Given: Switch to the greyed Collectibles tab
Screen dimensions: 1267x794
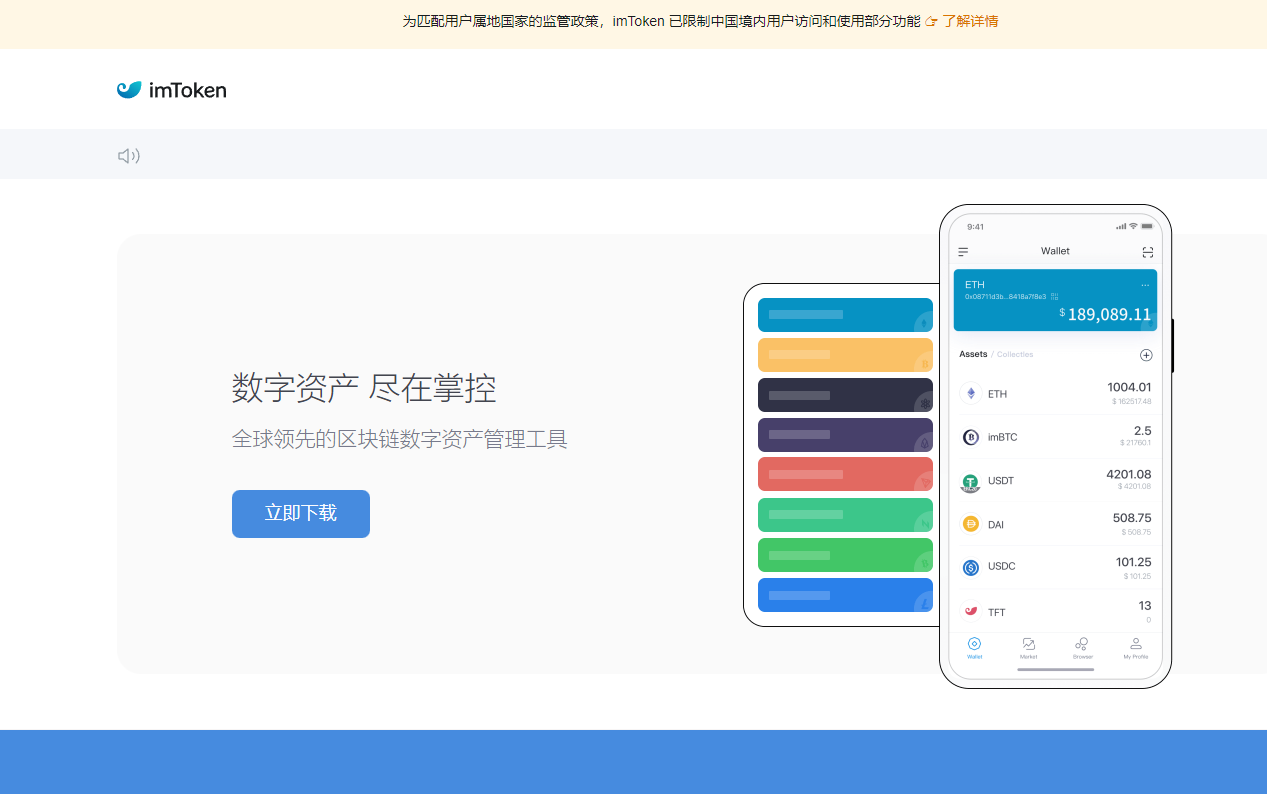Looking at the screenshot, I should click(x=1015, y=354).
